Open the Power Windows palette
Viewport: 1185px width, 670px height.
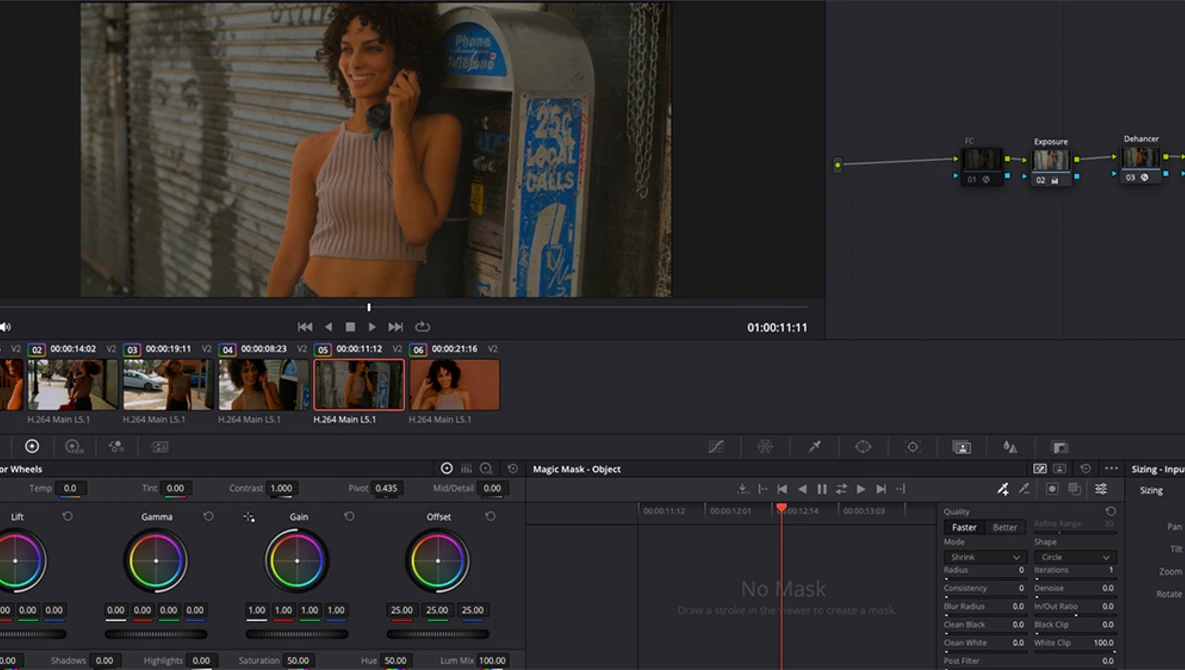pos(863,447)
